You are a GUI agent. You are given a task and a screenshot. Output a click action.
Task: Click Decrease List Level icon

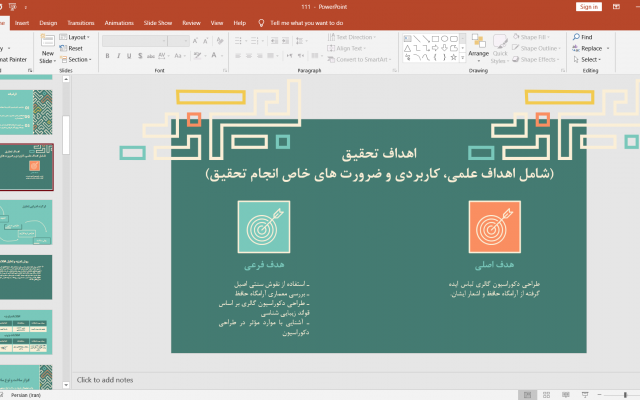[274, 41]
